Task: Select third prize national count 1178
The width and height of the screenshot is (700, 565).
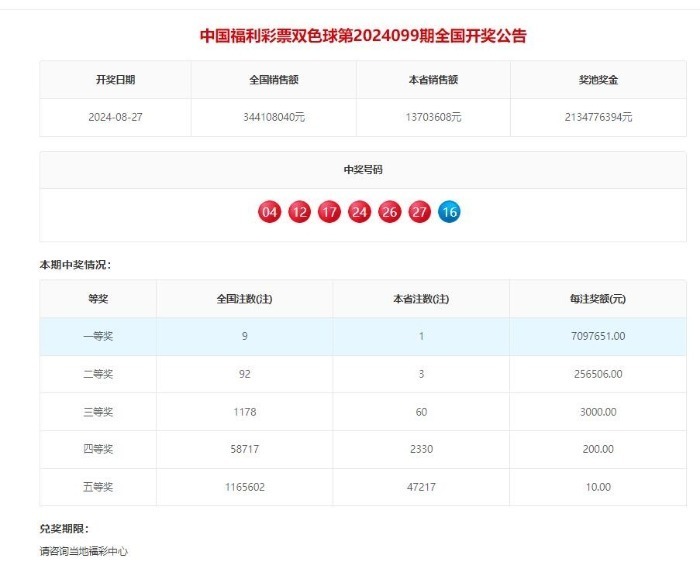Action: (x=245, y=411)
